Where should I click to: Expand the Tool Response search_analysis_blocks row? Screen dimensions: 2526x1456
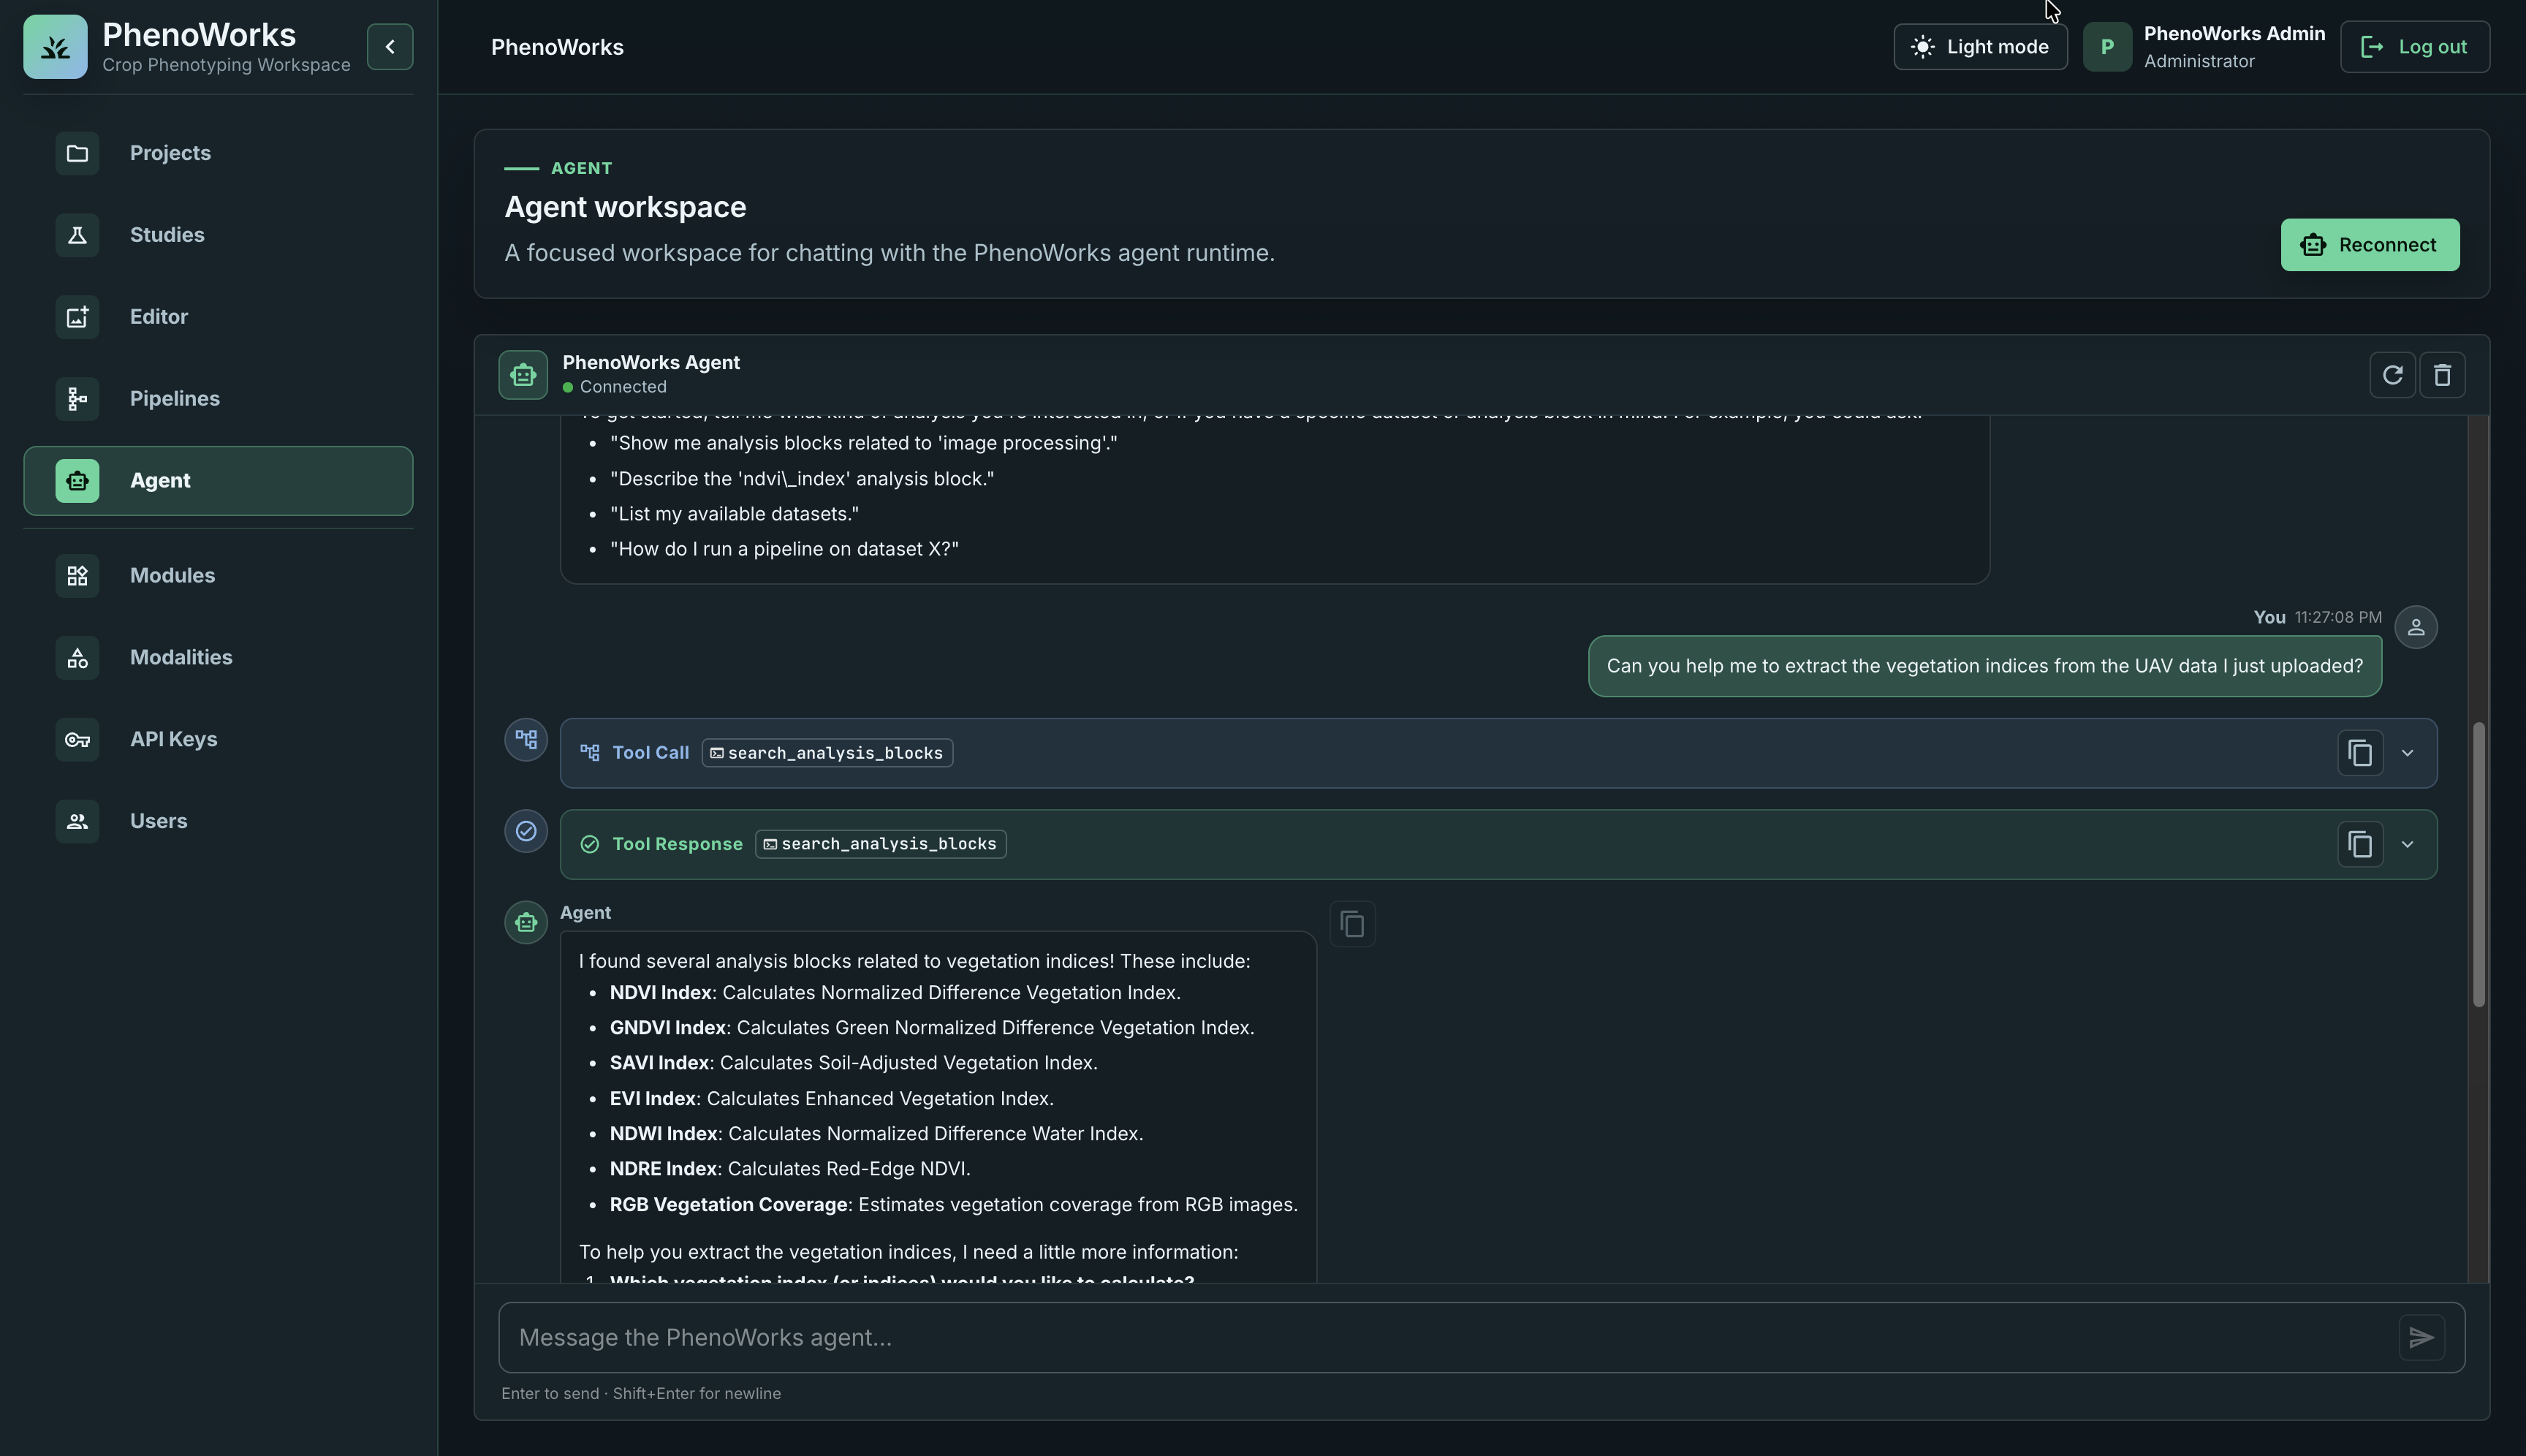(2407, 845)
